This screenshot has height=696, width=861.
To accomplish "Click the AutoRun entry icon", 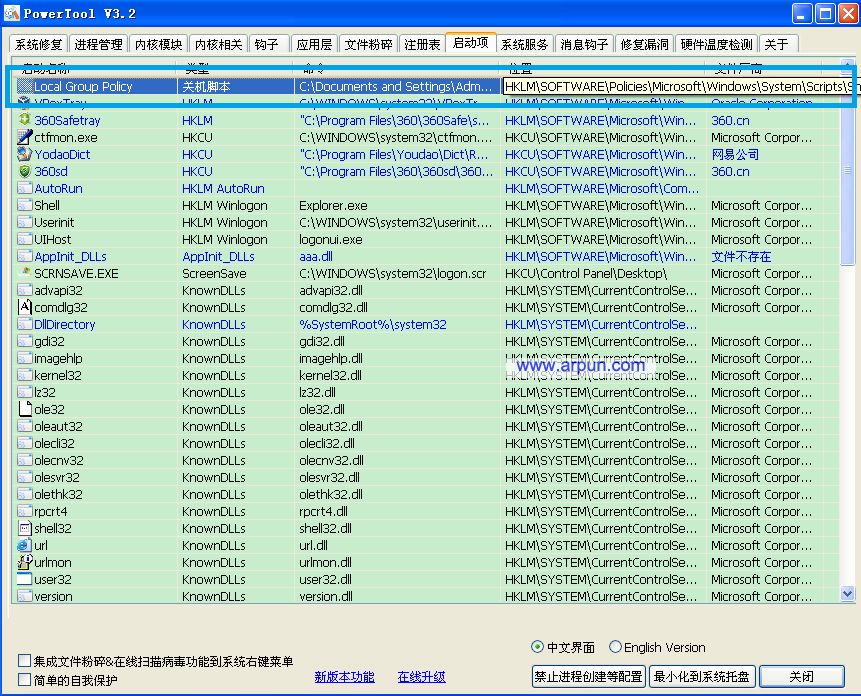I will point(23,188).
